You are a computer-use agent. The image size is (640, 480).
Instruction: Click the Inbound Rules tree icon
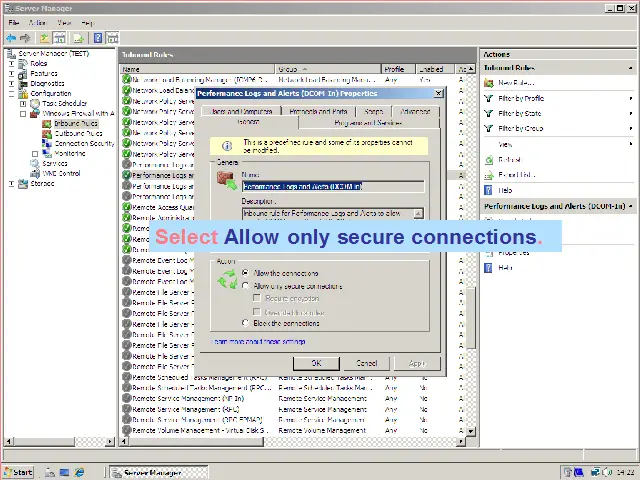(x=47, y=123)
